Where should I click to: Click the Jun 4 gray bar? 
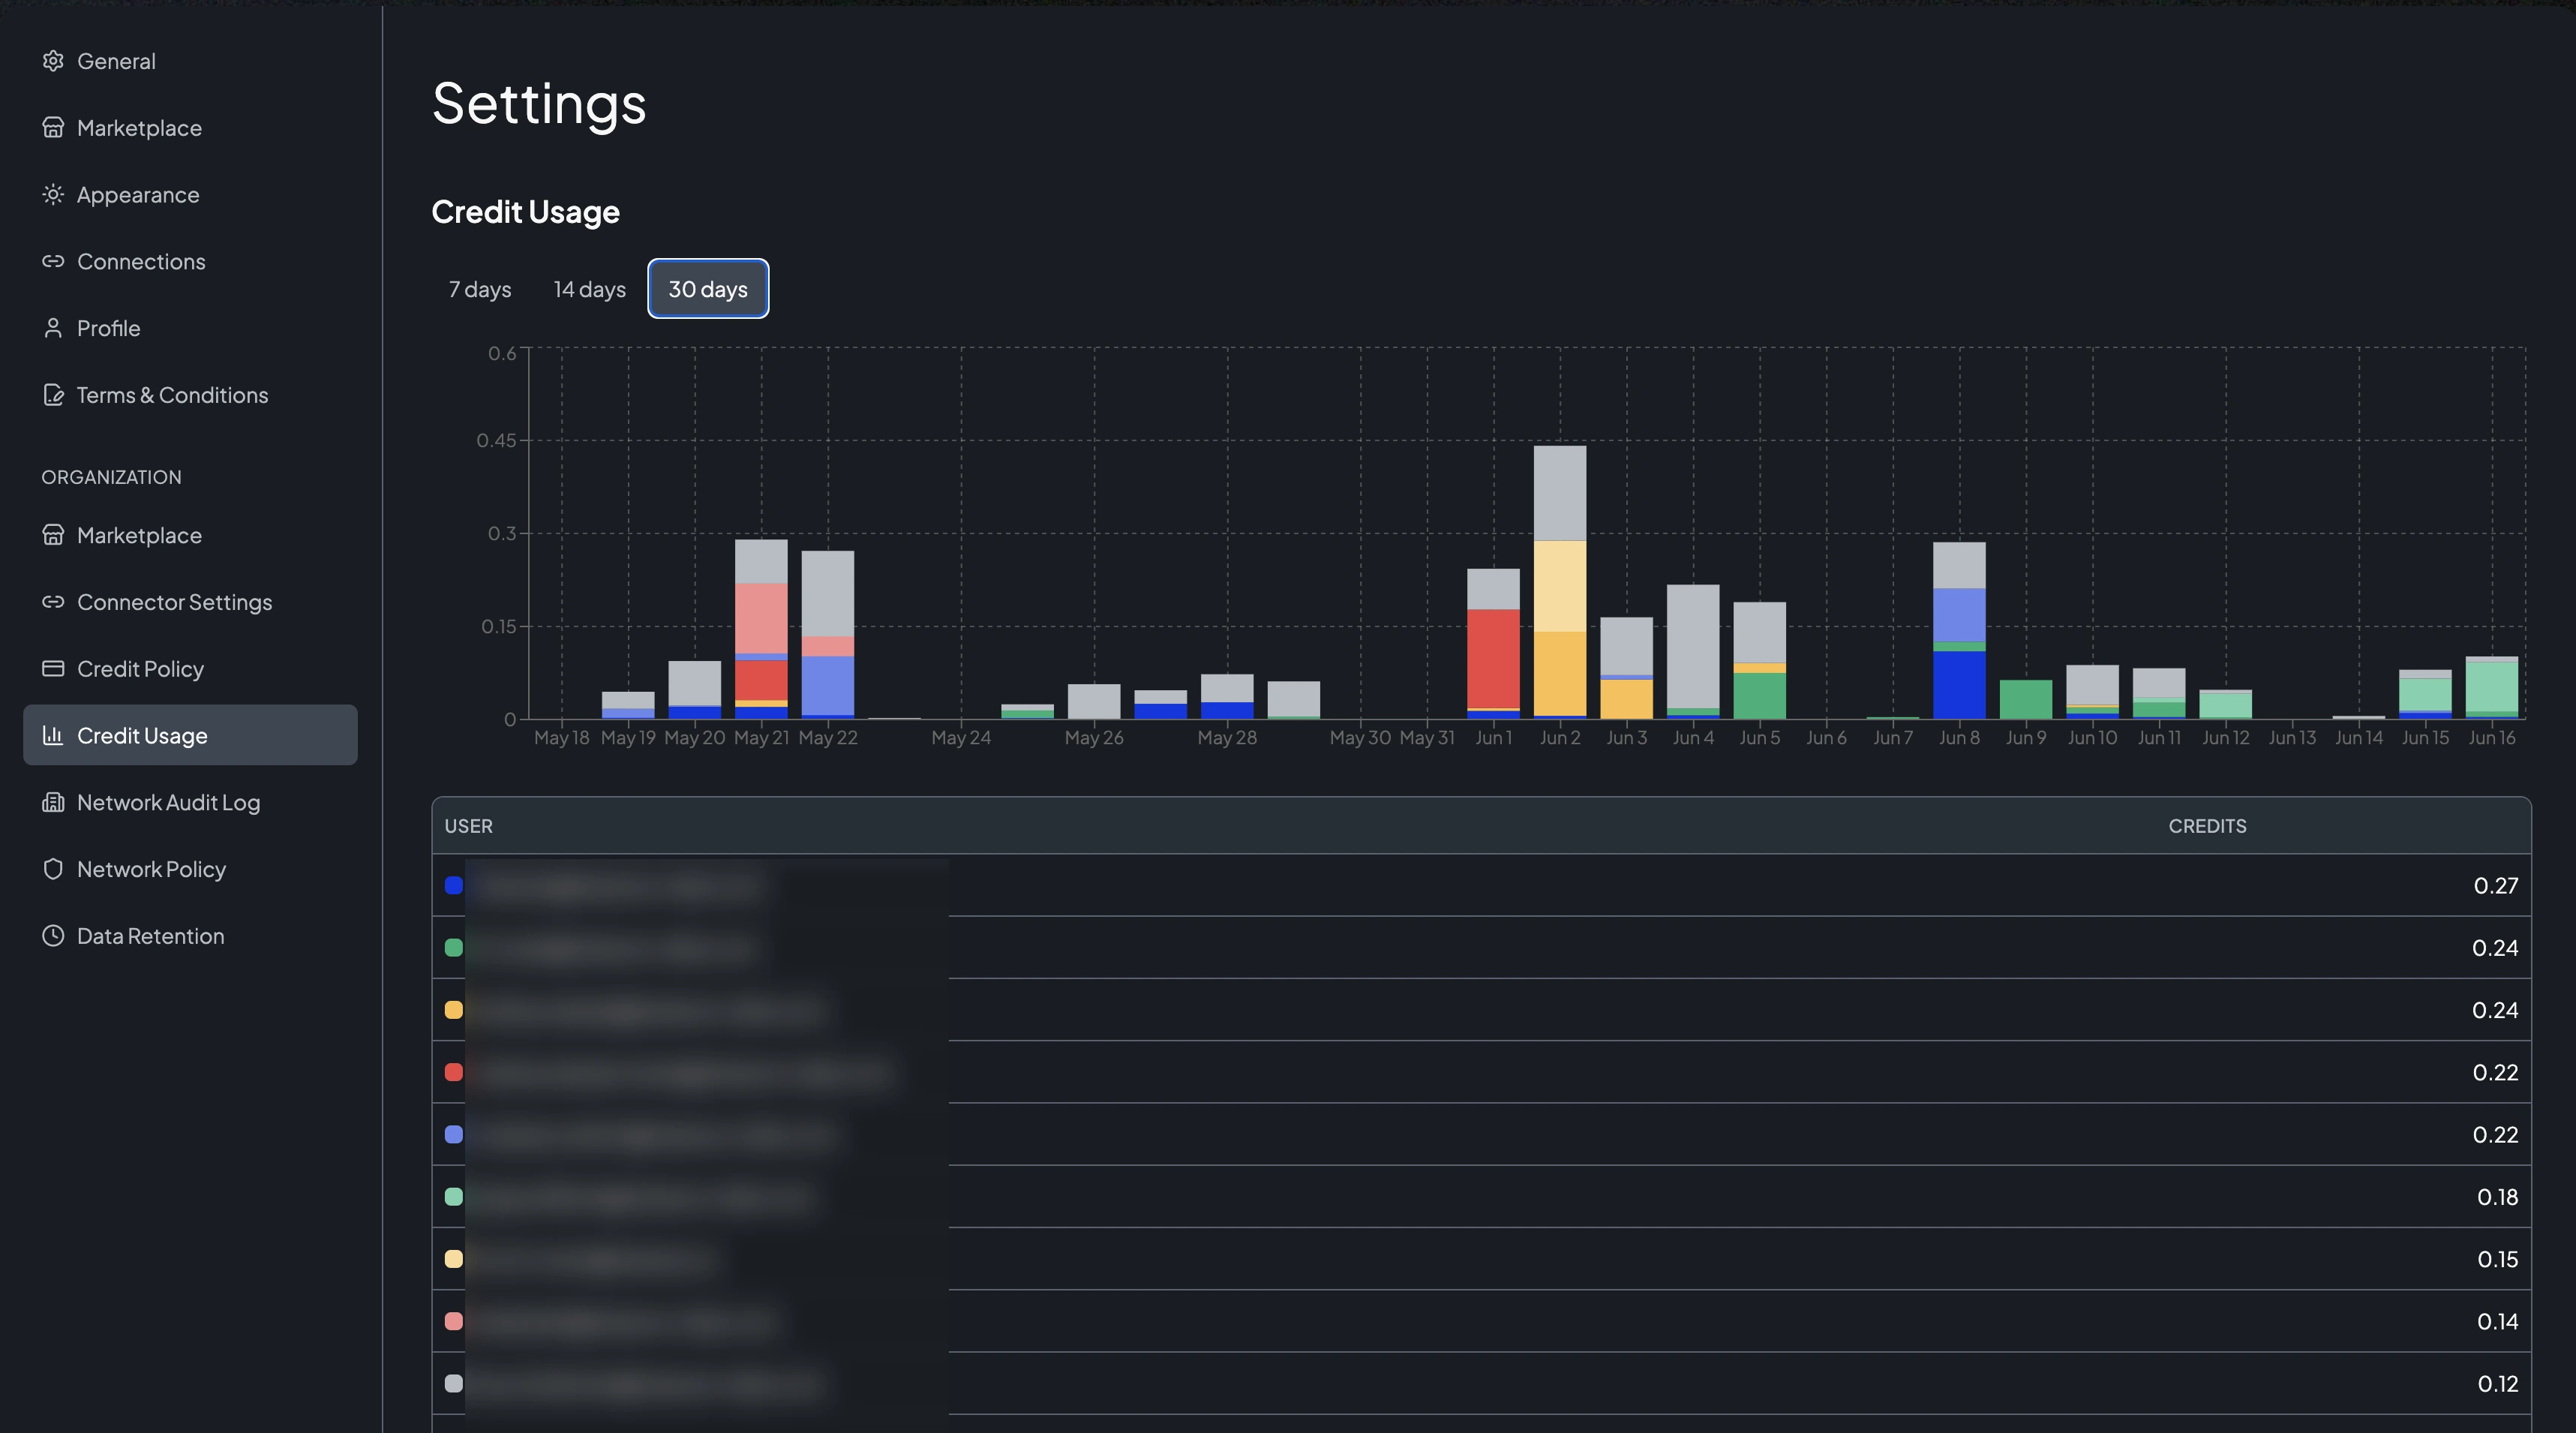(x=1693, y=652)
